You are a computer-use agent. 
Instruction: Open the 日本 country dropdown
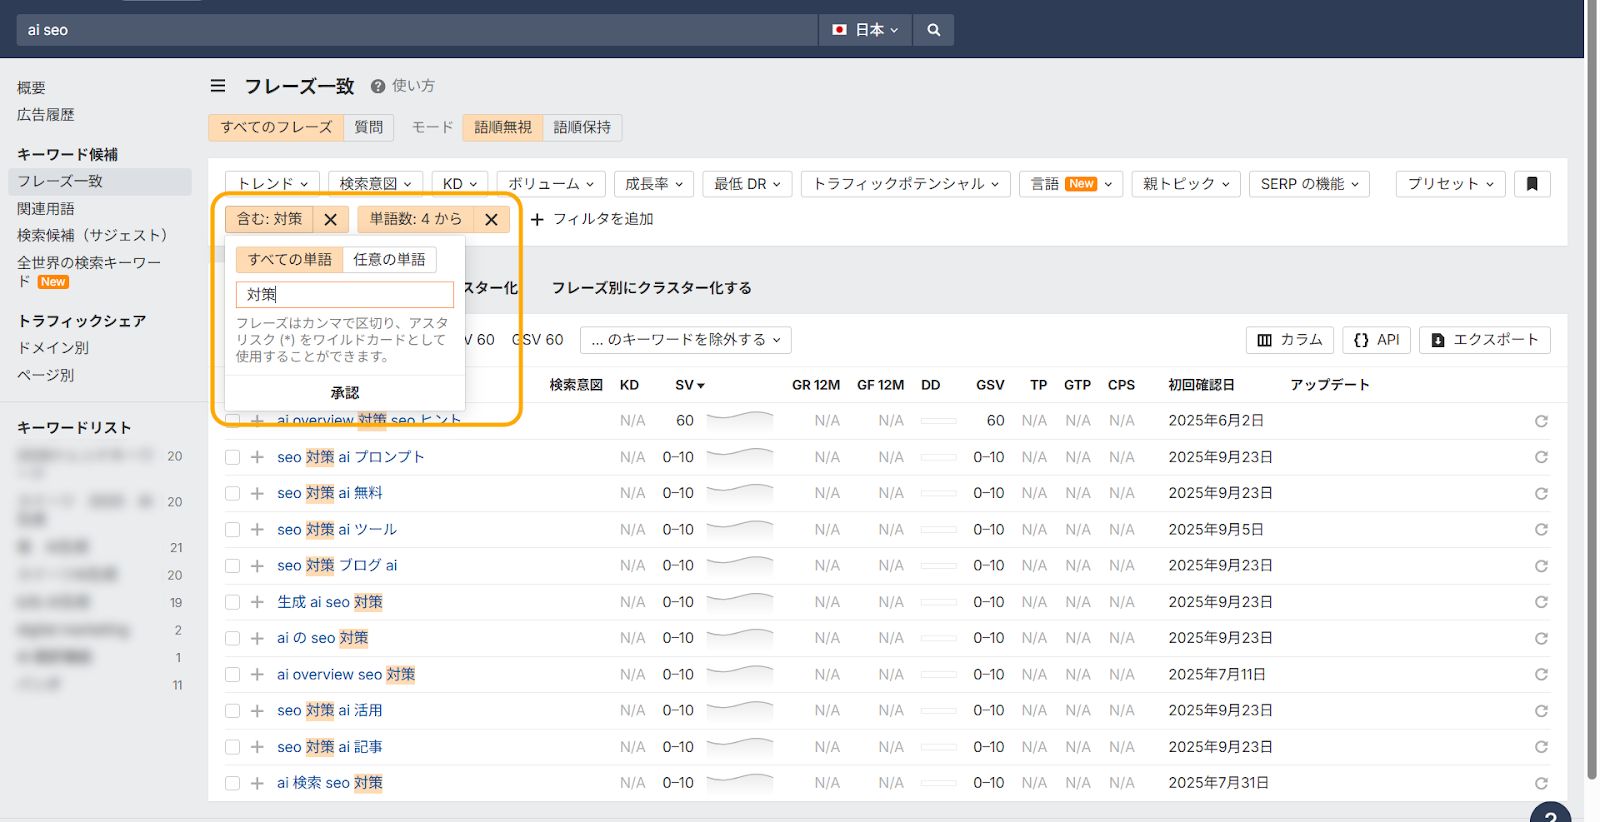(865, 30)
